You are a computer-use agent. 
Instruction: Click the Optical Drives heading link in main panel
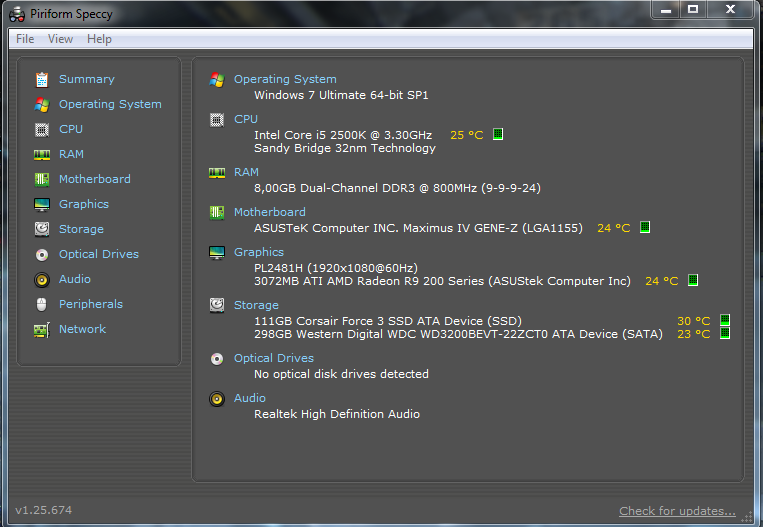pyautogui.click(x=274, y=358)
